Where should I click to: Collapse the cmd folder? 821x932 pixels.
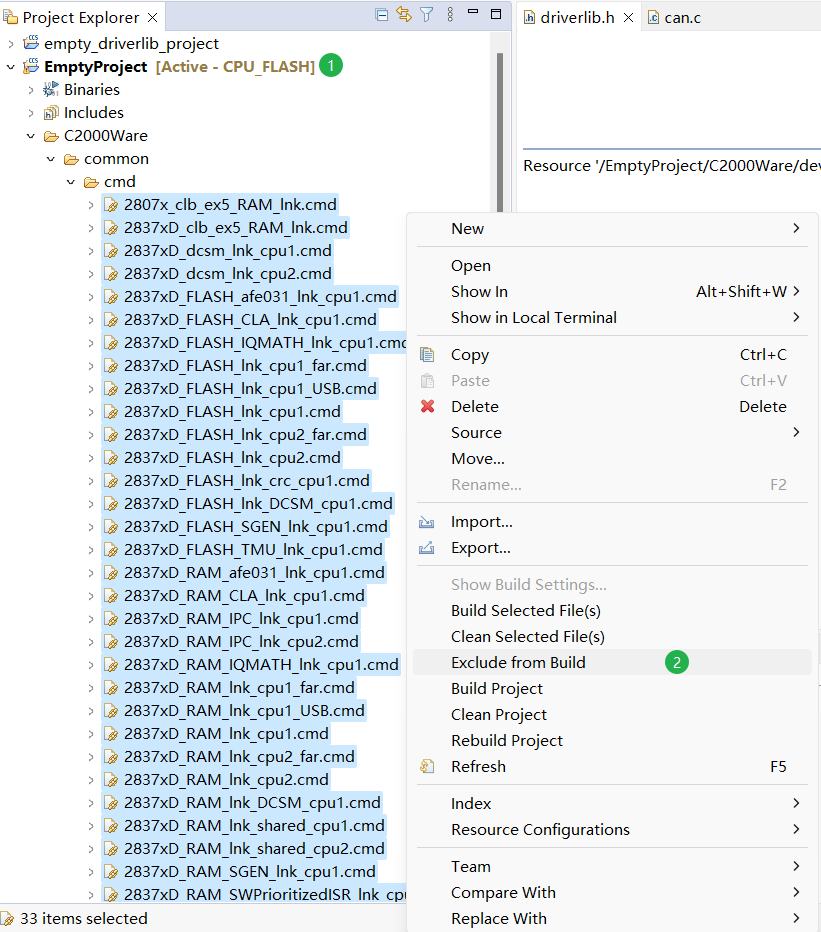point(71,182)
